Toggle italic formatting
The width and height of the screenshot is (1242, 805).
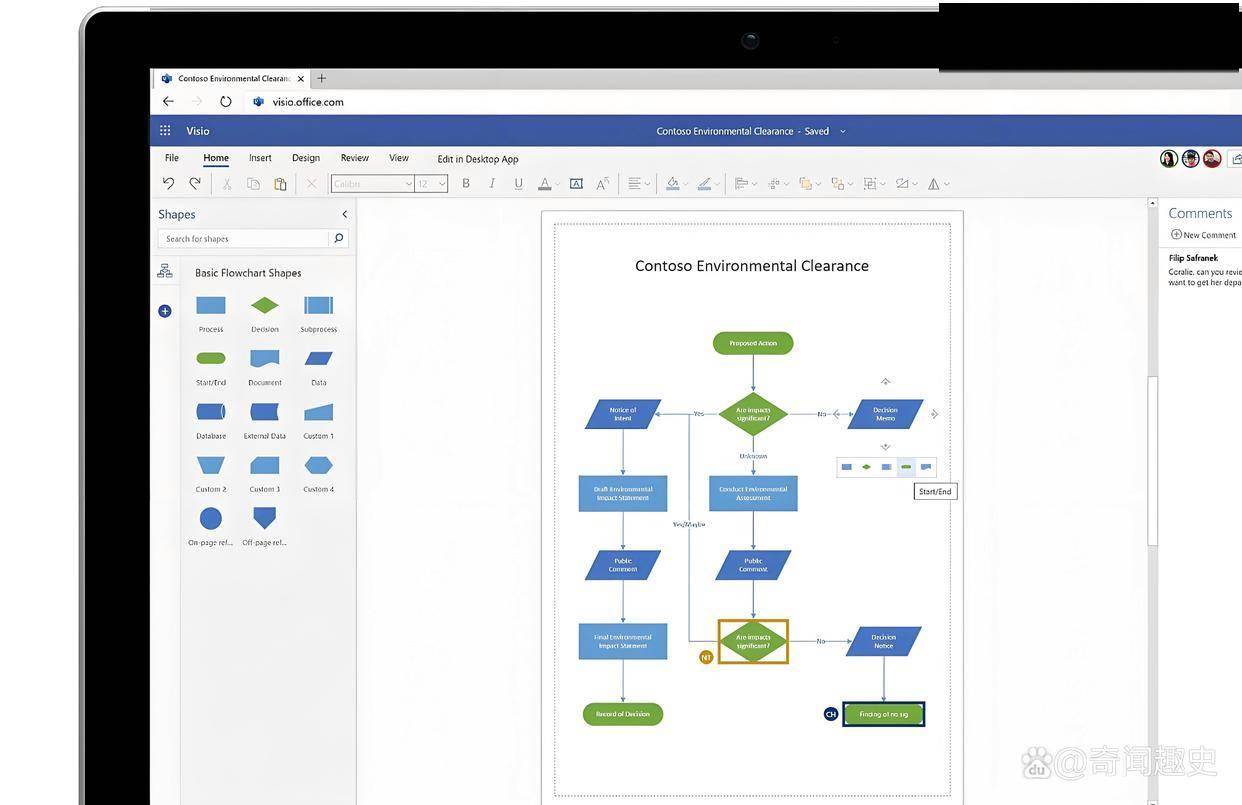(x=492, y=184)
